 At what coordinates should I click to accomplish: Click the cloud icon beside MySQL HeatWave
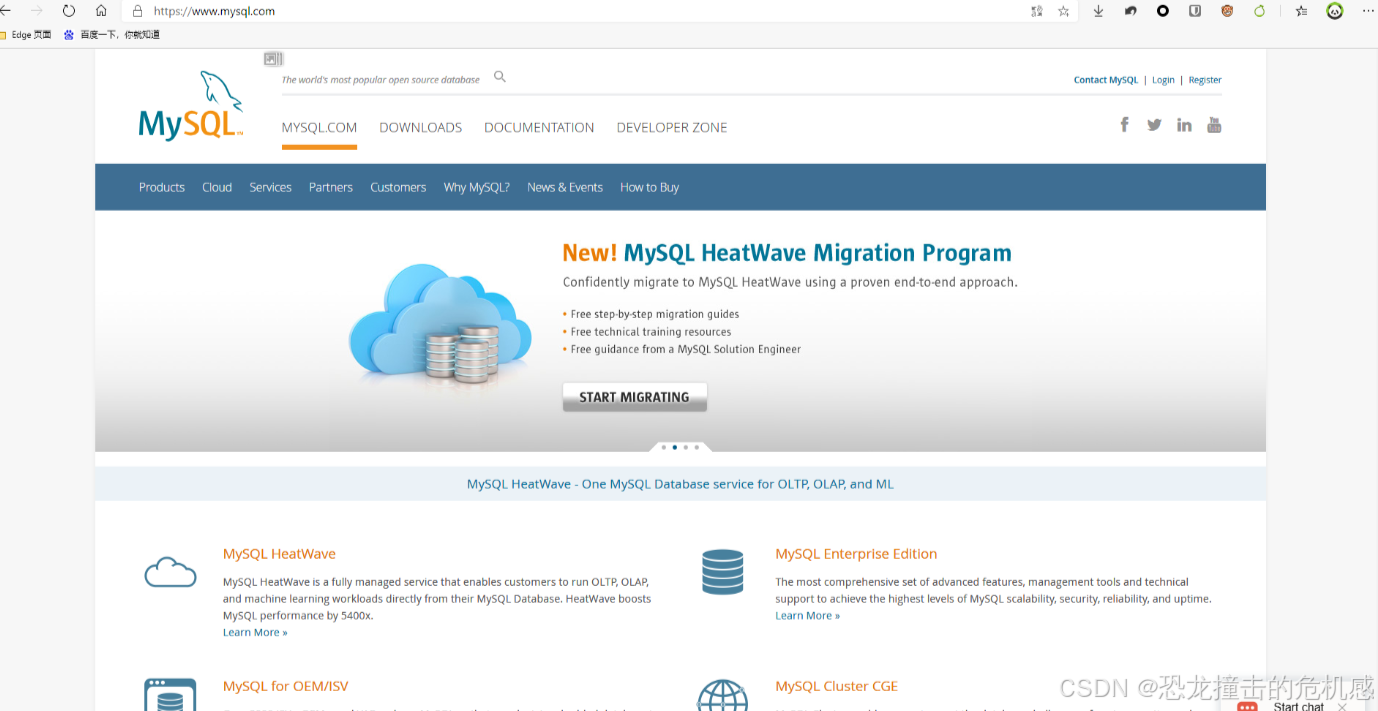(x=170, y=572)
